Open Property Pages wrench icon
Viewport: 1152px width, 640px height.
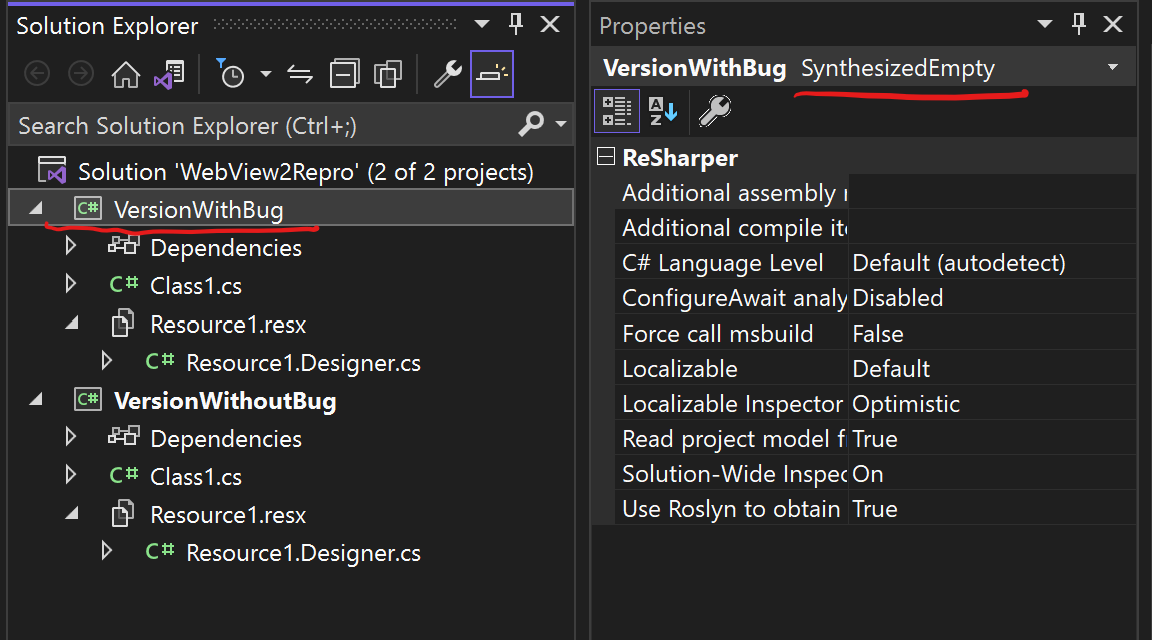pyautogui.click(x=714, y=111)
